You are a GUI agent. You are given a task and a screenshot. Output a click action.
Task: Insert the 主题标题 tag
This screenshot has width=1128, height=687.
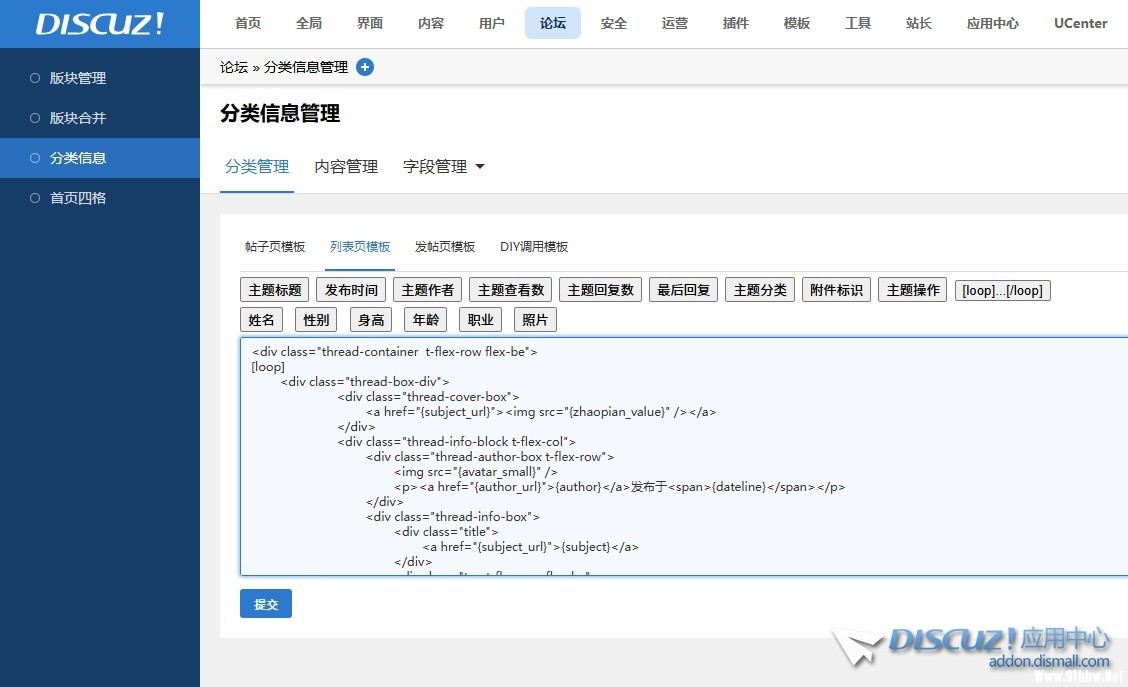pyautogui.click(x=275, y=290)
